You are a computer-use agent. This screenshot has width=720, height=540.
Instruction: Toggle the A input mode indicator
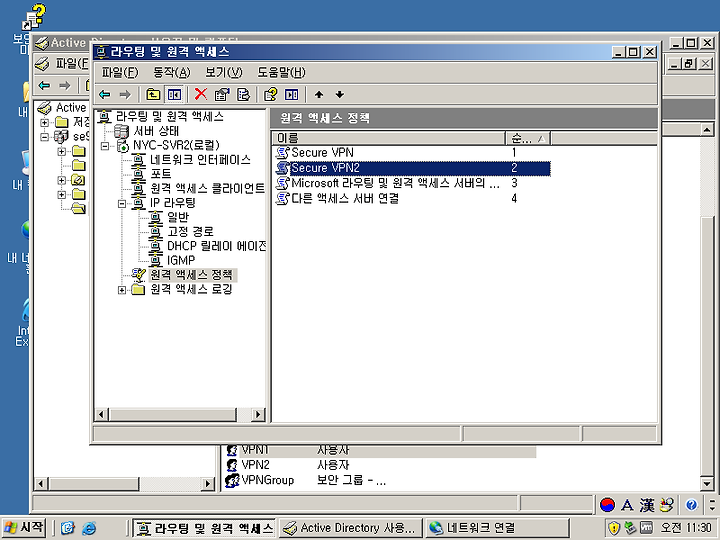click(627, 505)
